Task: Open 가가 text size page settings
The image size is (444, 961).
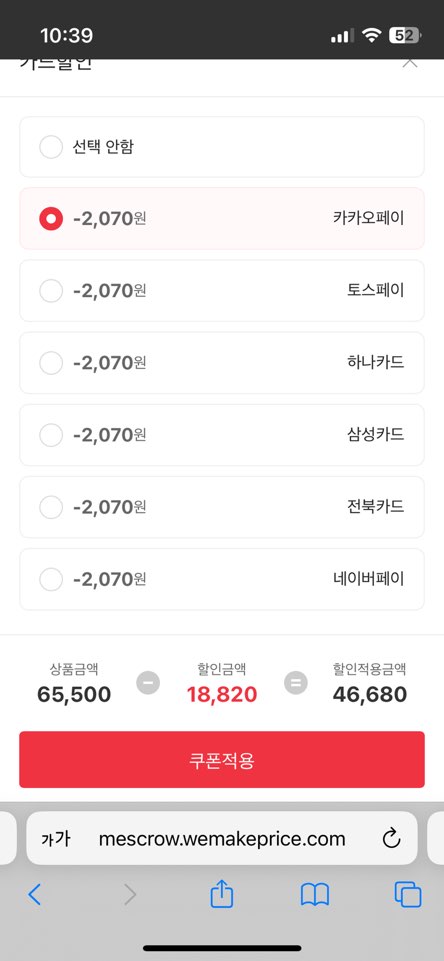Action: 56,838
